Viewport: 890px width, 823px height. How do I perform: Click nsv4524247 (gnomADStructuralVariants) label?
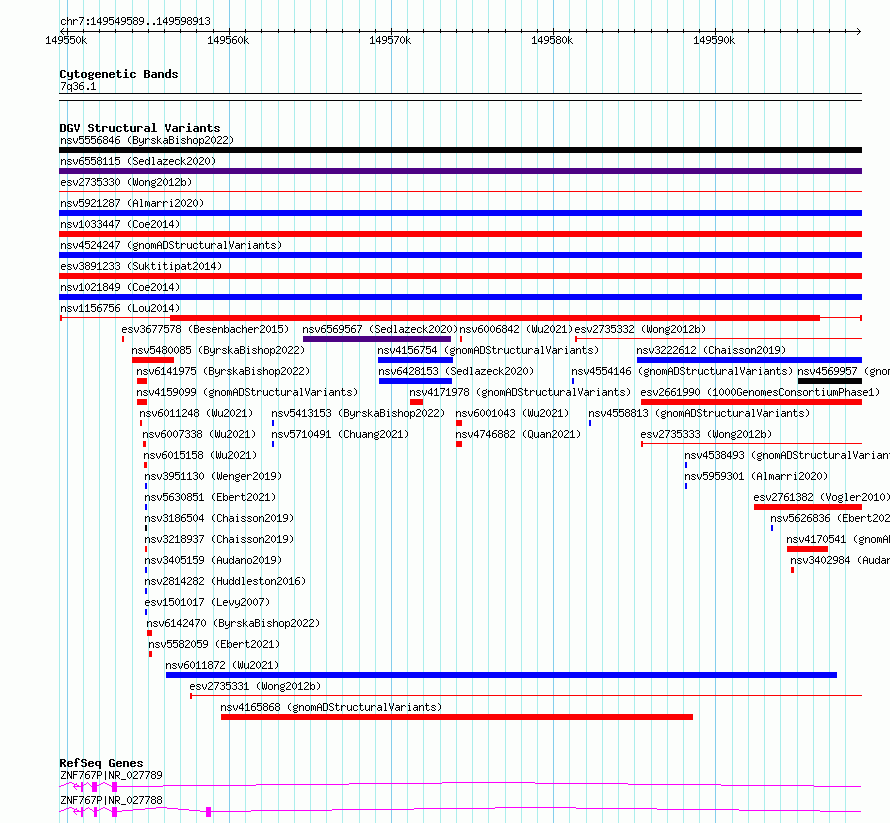tap(171, 245)
